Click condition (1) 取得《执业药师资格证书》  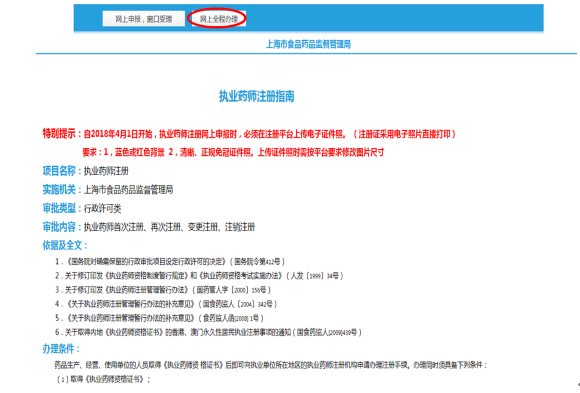tap(103, 379)
